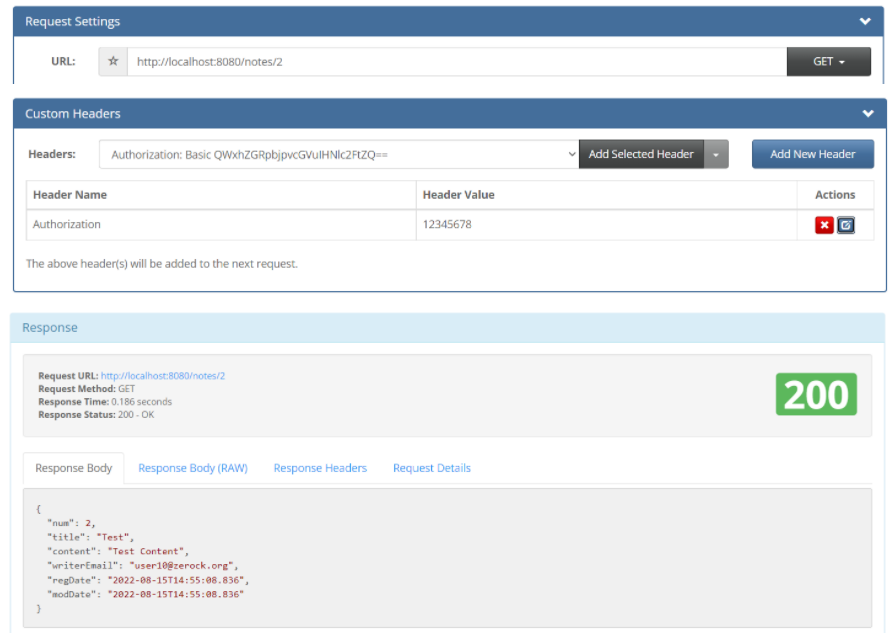Collapse the Custom Headers panel

[x=868, y=113]
